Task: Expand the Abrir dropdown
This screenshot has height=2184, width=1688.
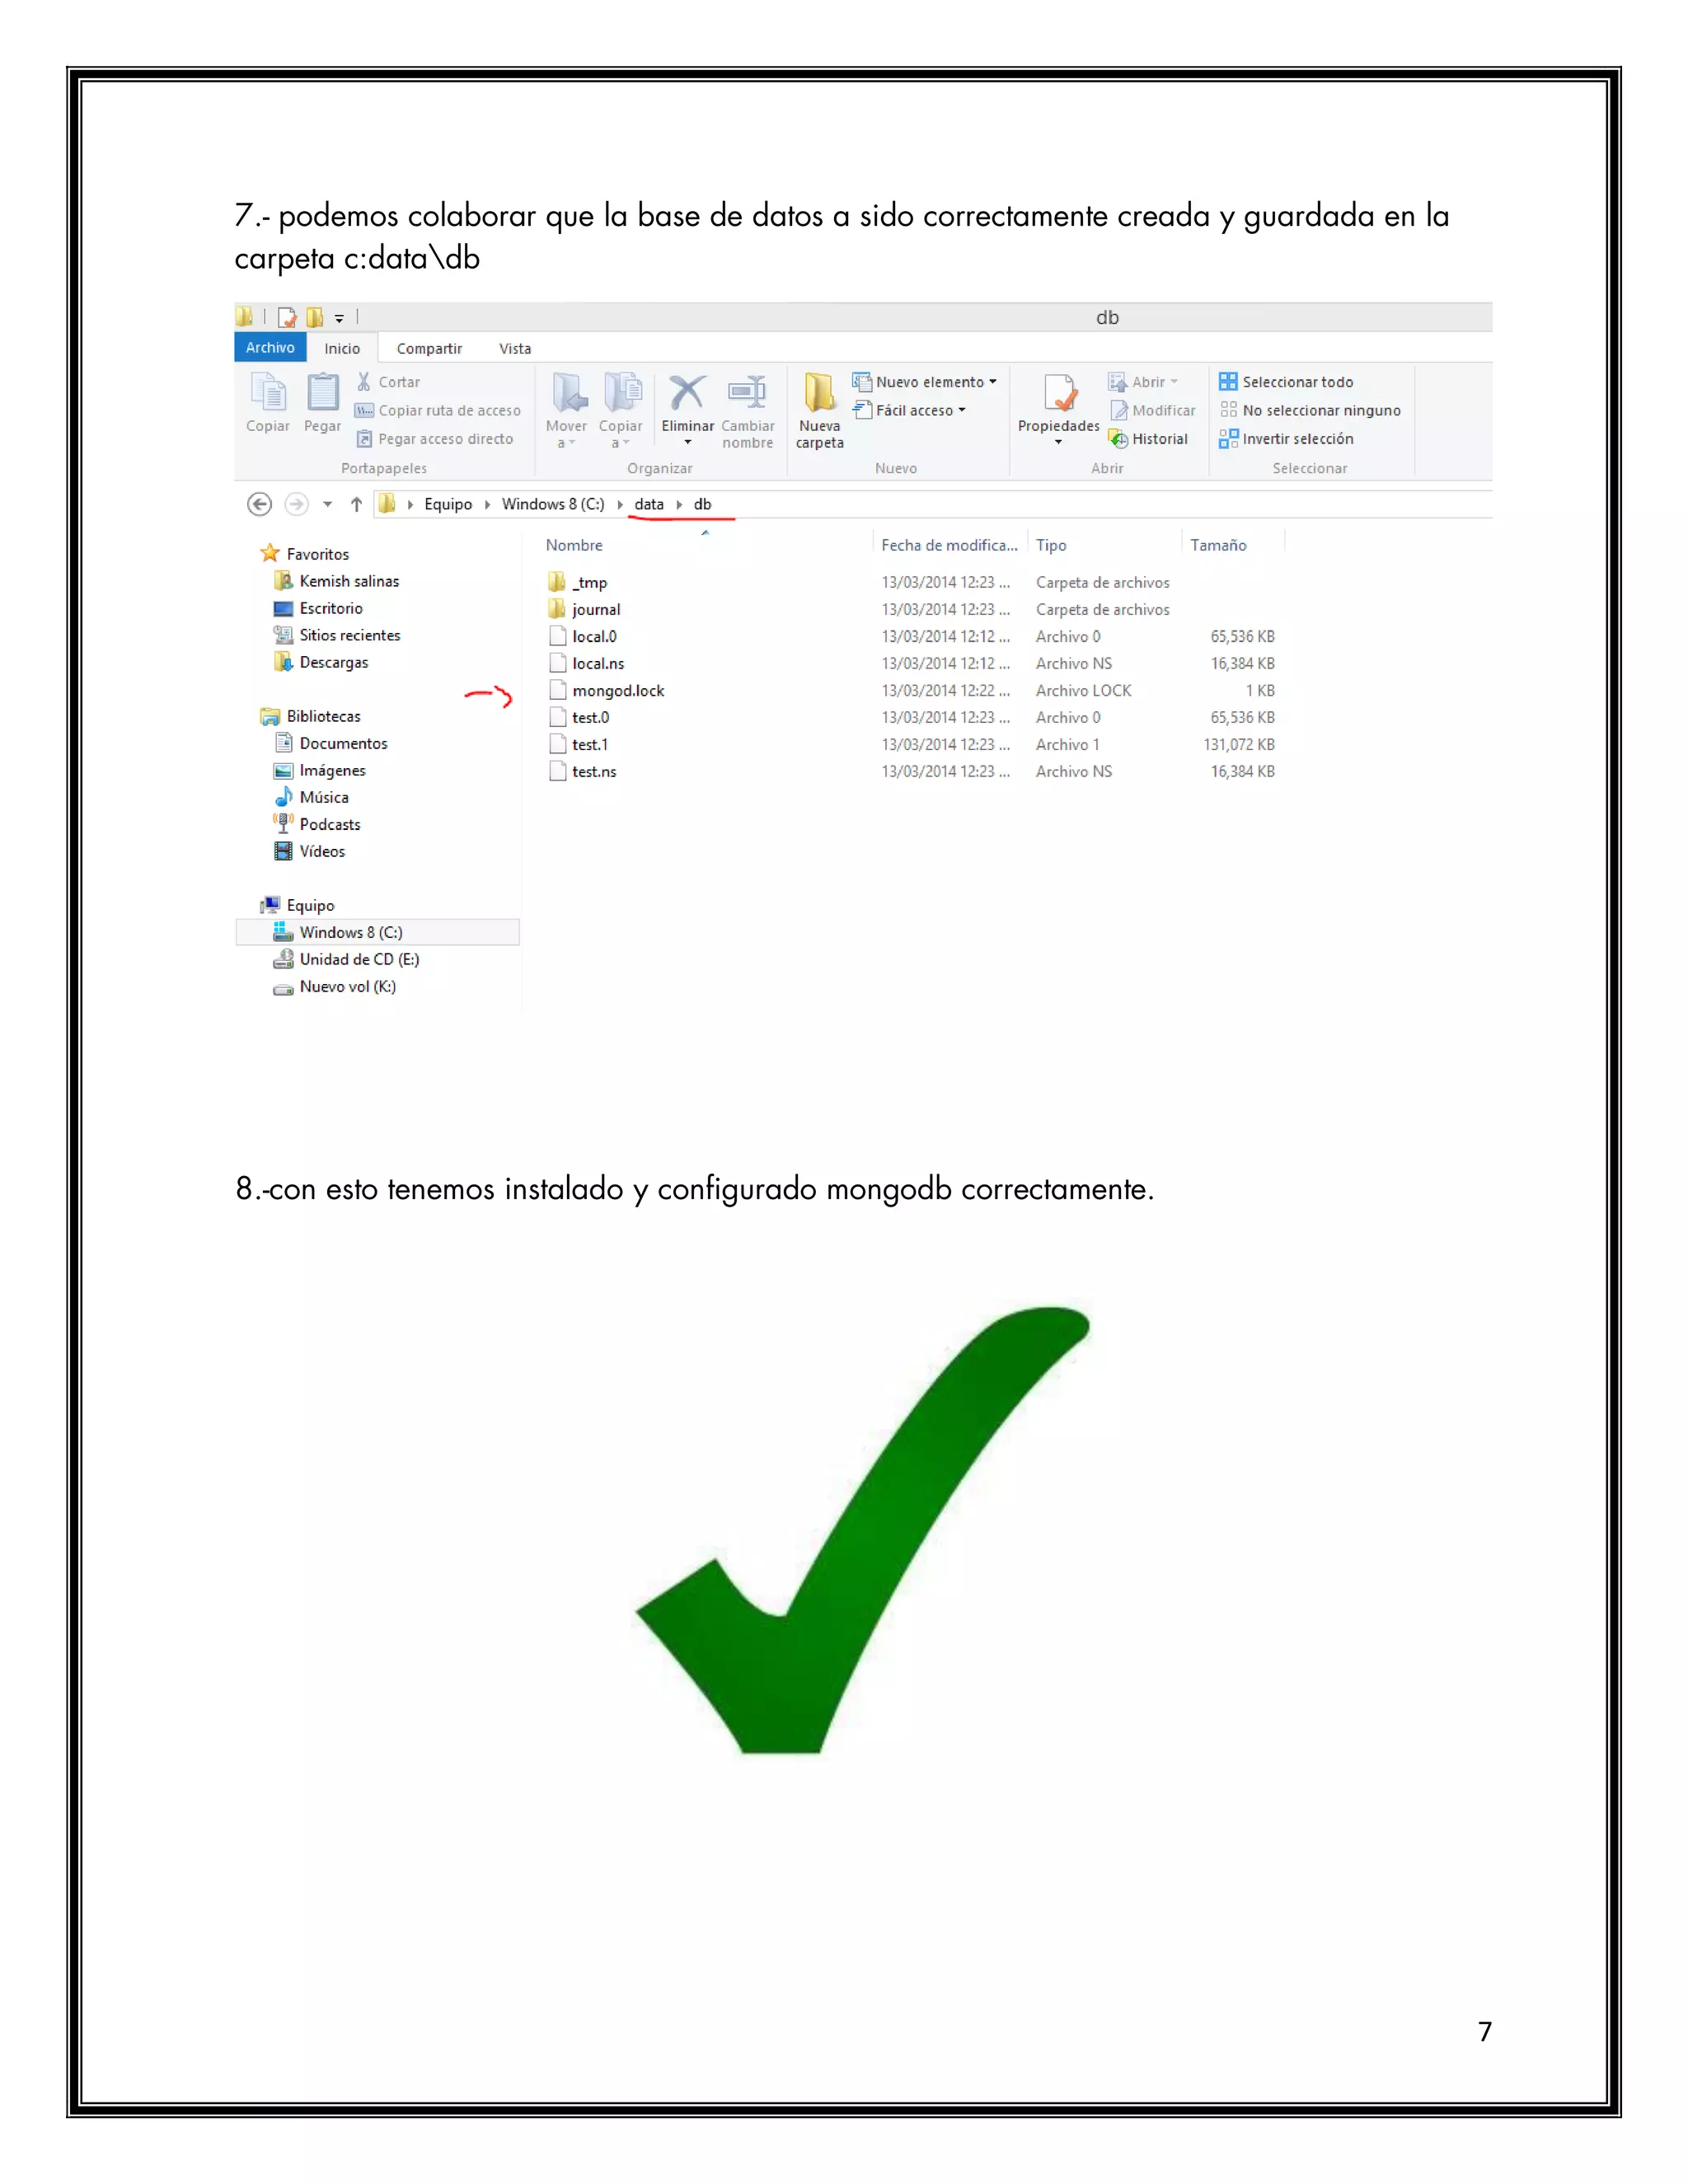Action: [1143, 382]
